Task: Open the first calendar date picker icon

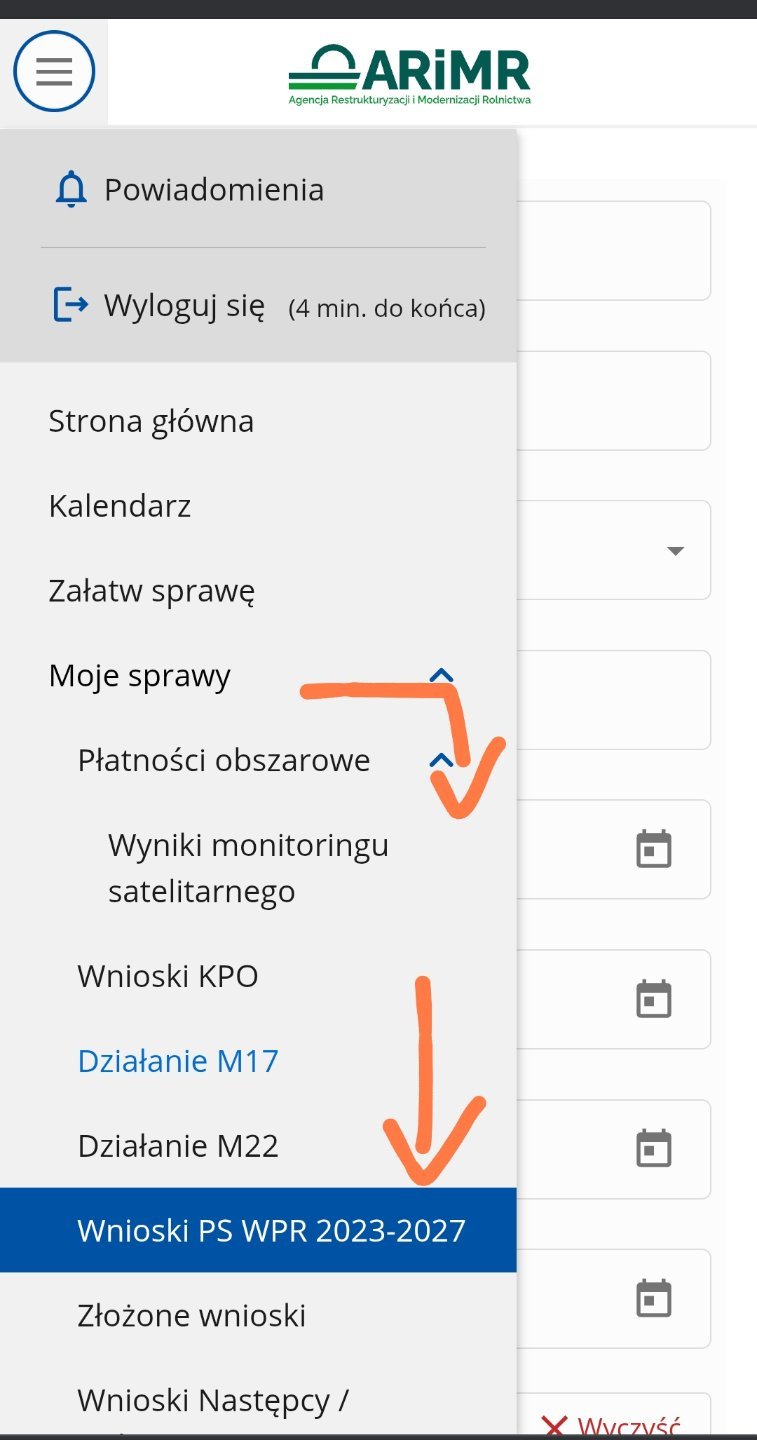Action: (x=654, y=849)
